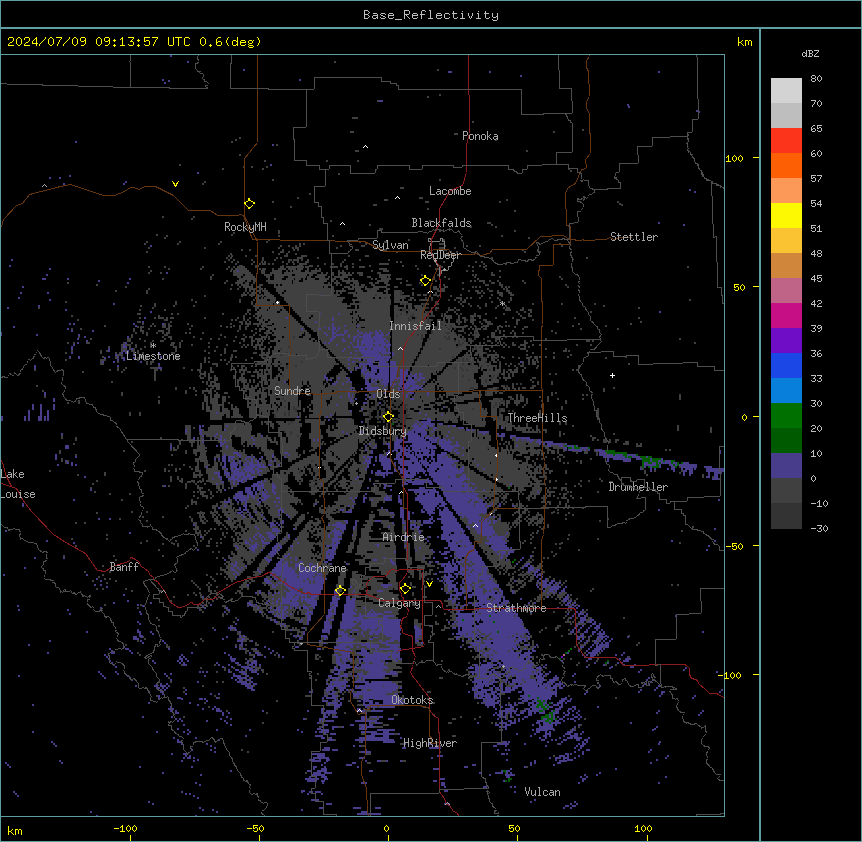Click the white plus marker north of Drumheller

[x=612, y=375]
